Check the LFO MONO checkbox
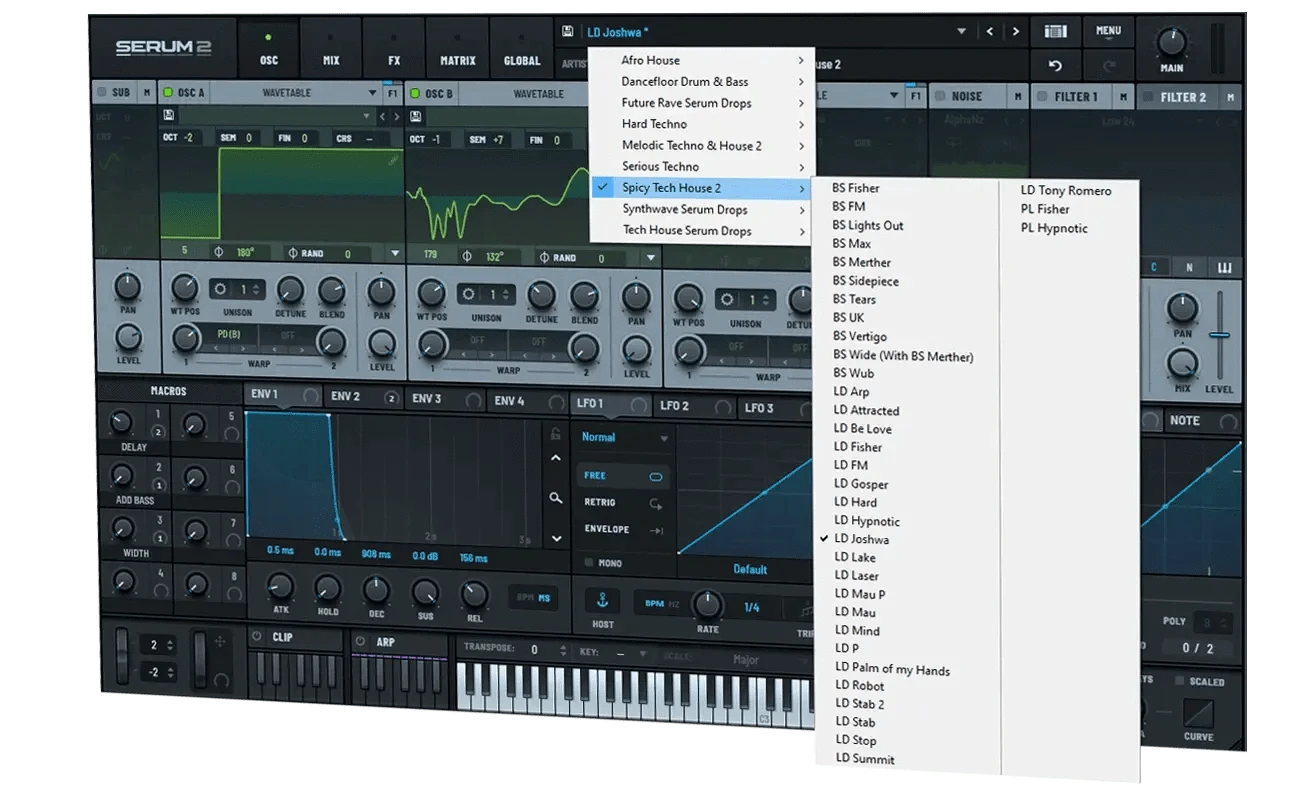This screenshot has width=1300, height=800. pos(588,563)
